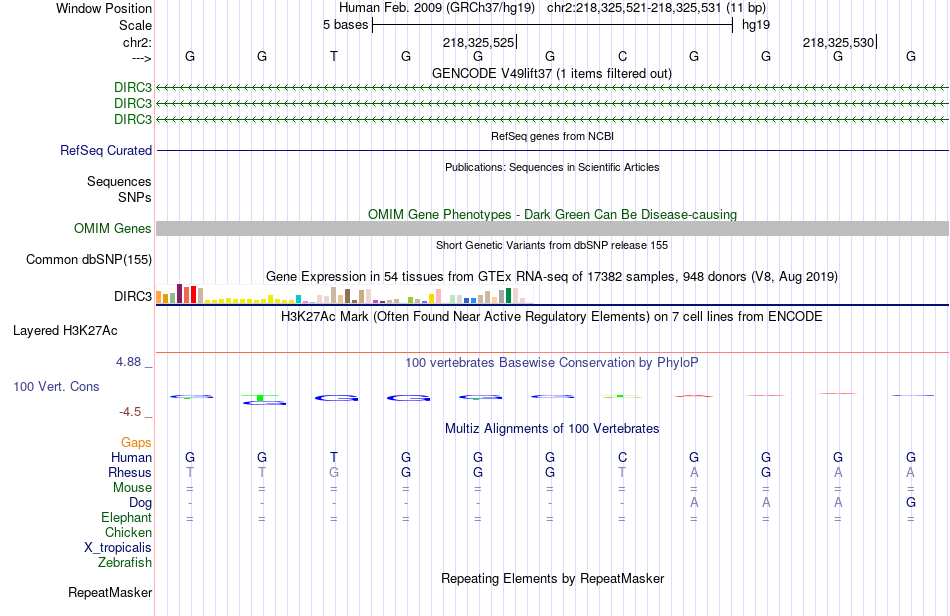The width and height of the screenshot is (950, 616).
Task: Click the 4.88 PhyloP upper scale value
Action: tap(128, 362)
